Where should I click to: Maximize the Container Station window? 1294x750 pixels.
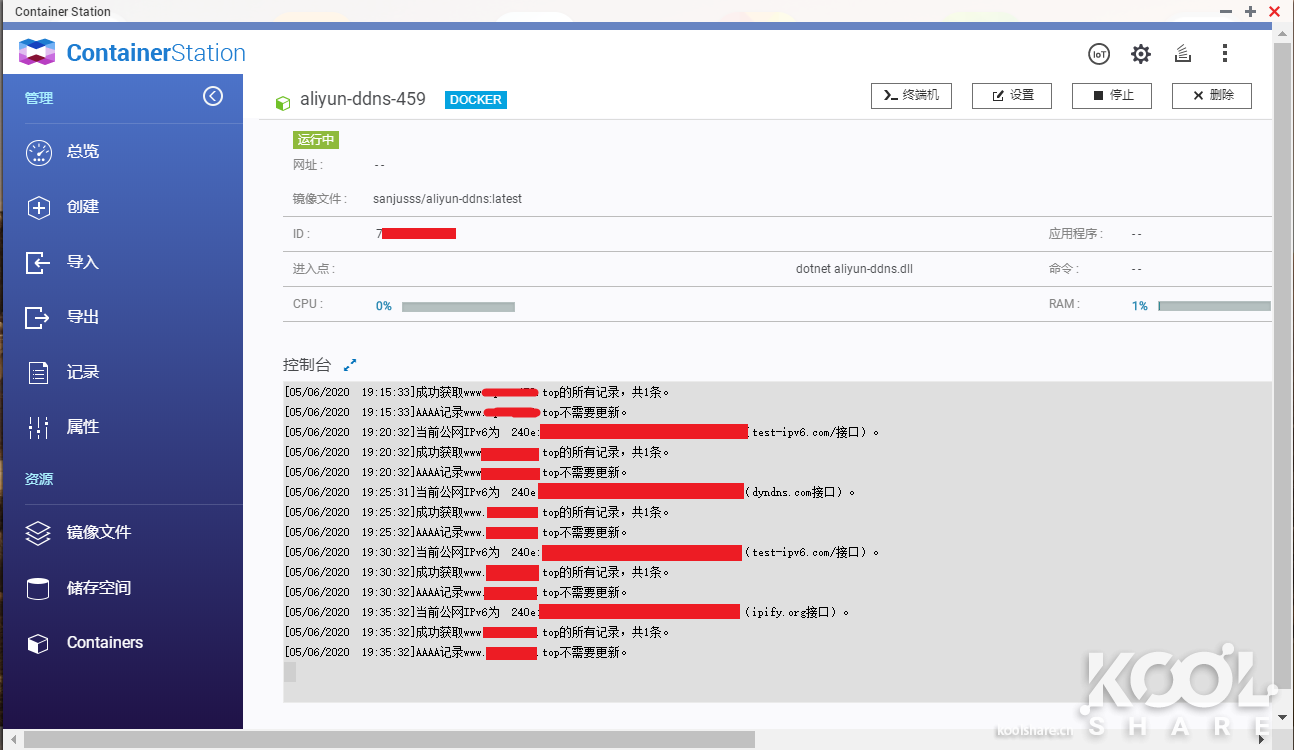1250,11
